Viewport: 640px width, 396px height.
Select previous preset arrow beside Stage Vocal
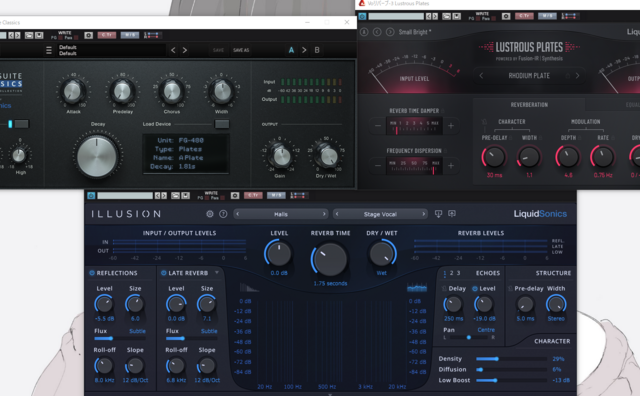[337, 214]
